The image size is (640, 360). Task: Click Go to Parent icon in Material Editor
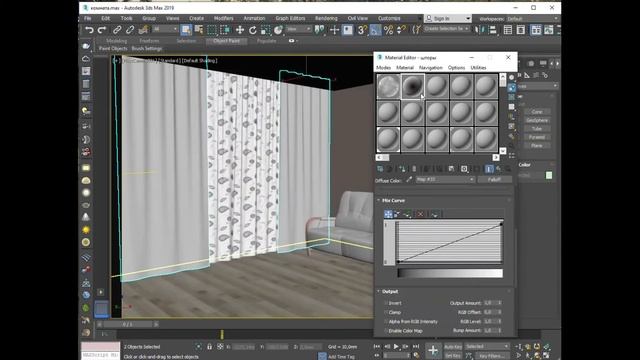pos(498,169)
